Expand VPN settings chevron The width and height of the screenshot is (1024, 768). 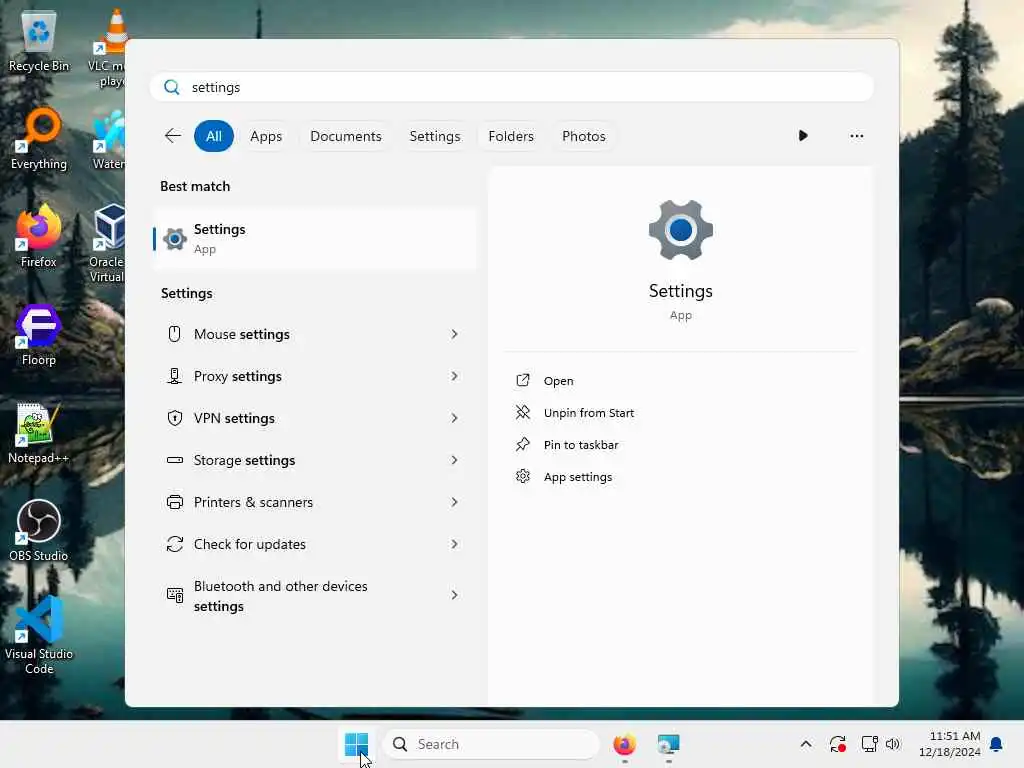455,418
